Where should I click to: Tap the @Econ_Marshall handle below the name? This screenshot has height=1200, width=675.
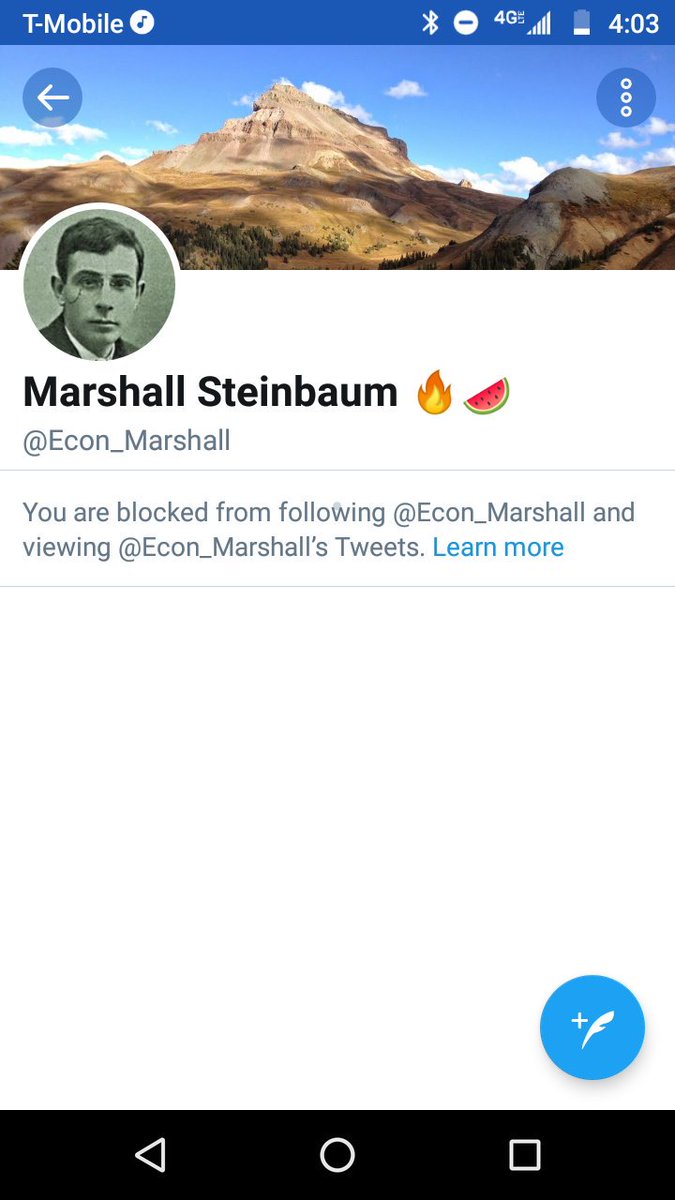coord(127,440)
